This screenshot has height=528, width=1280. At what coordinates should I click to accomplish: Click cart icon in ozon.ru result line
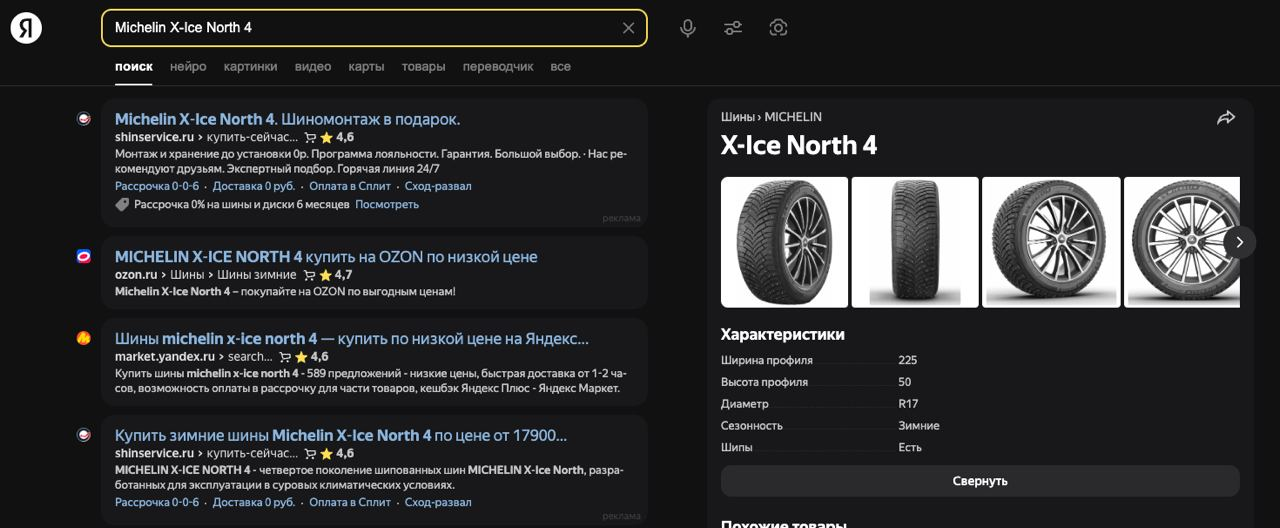(310, 275)
